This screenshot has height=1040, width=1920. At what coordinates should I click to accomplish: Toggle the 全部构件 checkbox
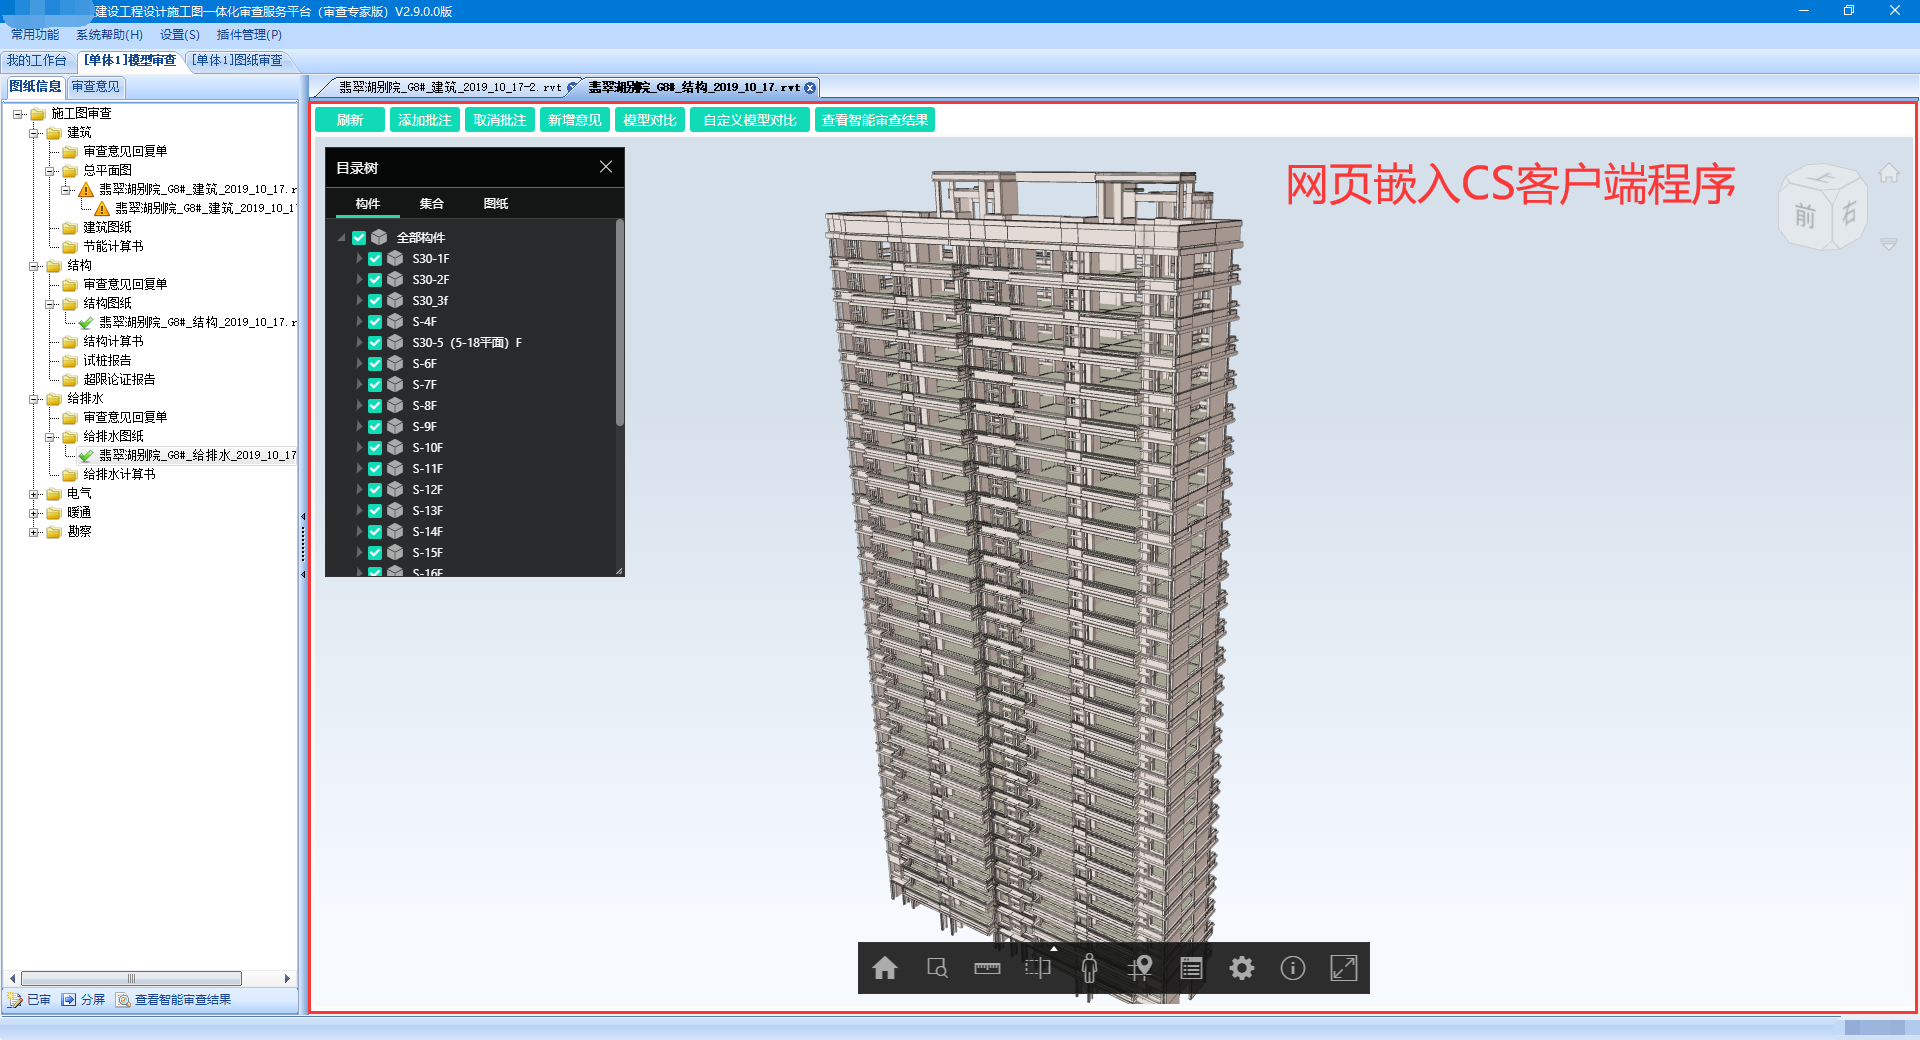click(x=359, y=238)
